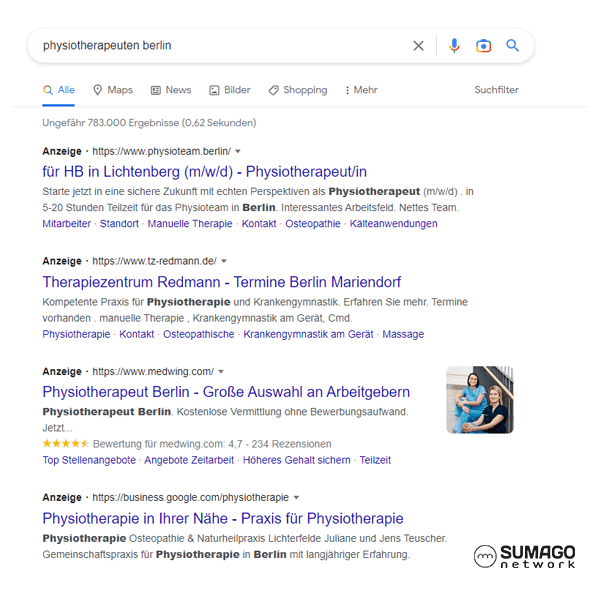This screenshot has width=600, height=600.
Task: Open 'Physiotherapeut Berlin - Große Auswahl an Arbeitgebern'
Action: [x=226, y=392]
